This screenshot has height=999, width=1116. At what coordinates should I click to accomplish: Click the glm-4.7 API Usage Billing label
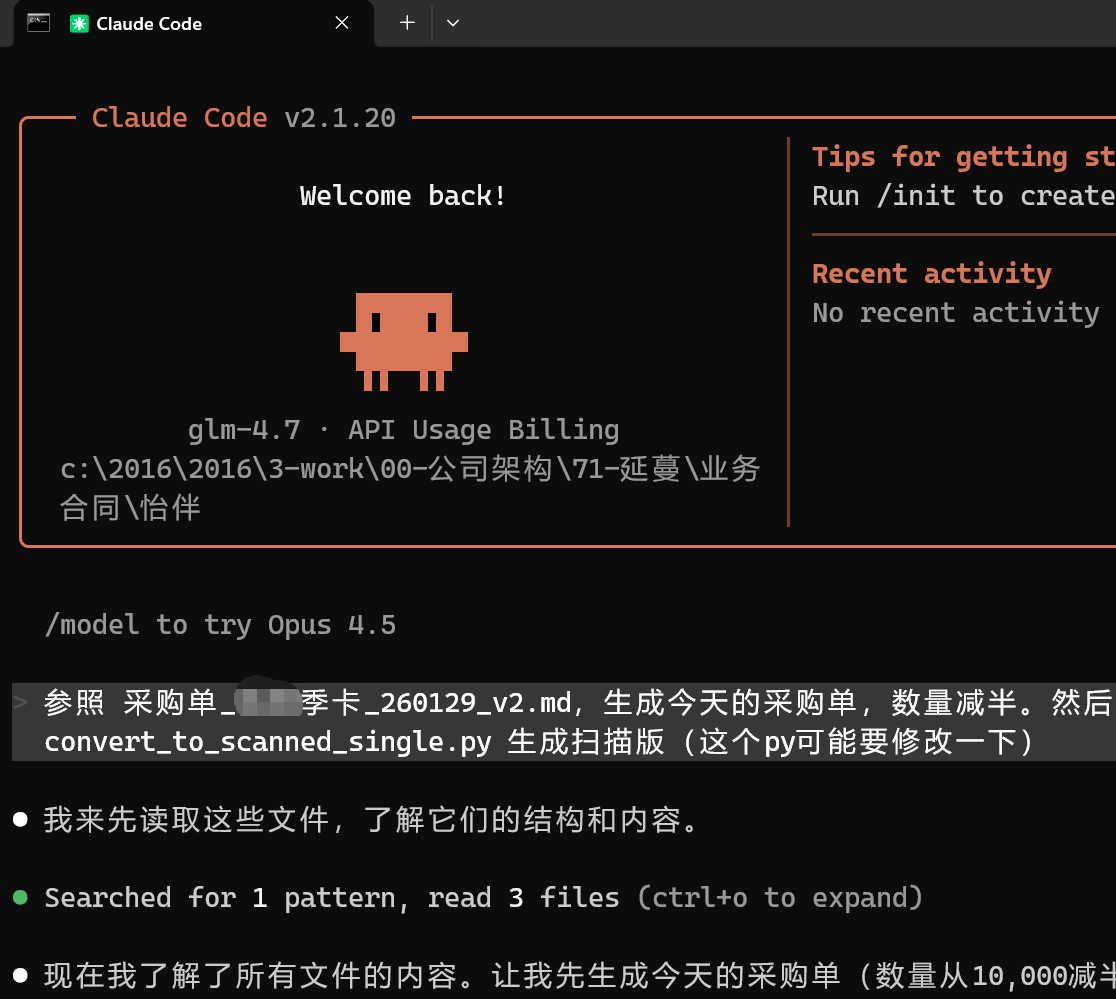tap(403, 430)
